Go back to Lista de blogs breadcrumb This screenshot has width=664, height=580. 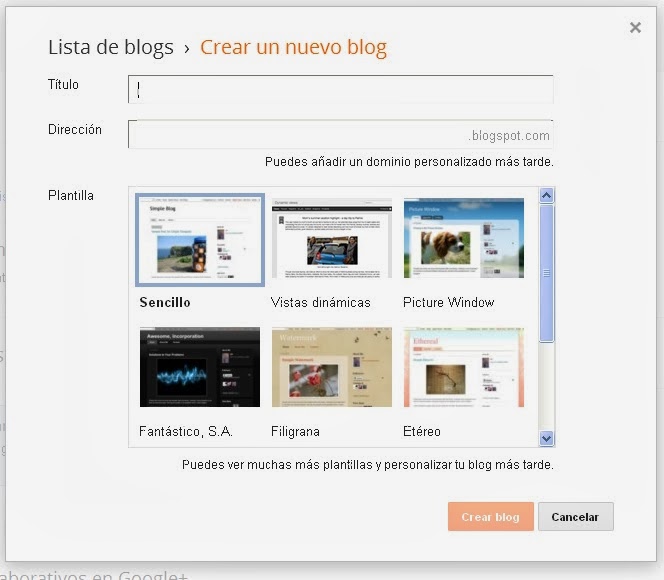(x=111, y=47)
